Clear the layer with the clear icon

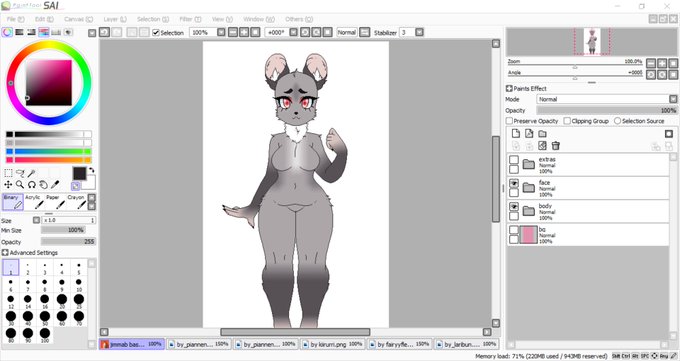pyautogui.click(x=542, y=146)
